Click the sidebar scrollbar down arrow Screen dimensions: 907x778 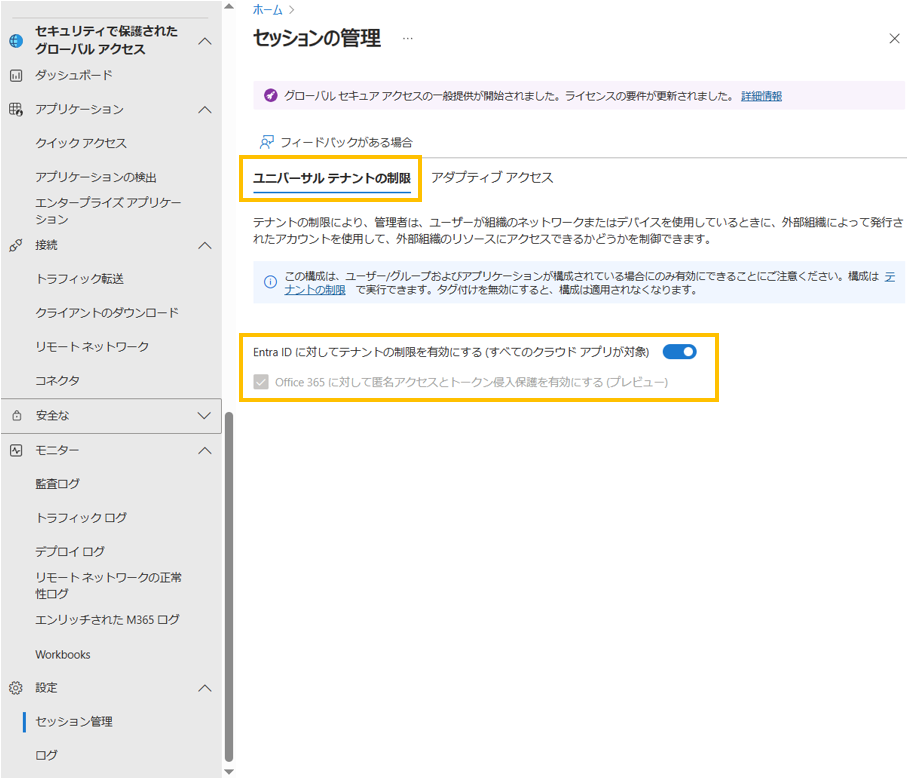click(x=229, y=772)
